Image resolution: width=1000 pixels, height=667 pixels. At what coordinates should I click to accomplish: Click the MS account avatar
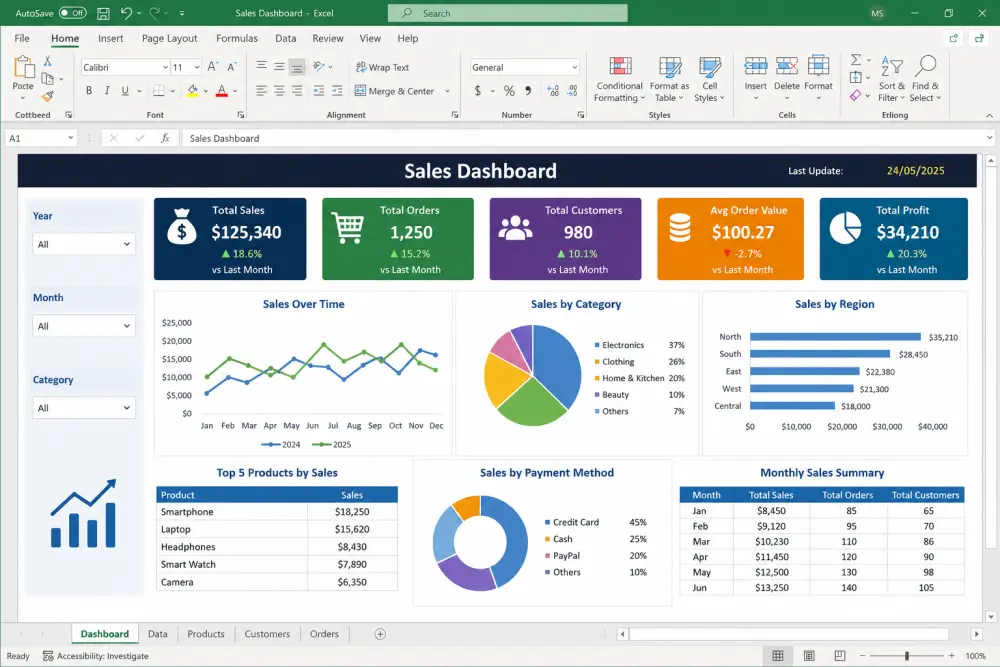tap(878, 13)
